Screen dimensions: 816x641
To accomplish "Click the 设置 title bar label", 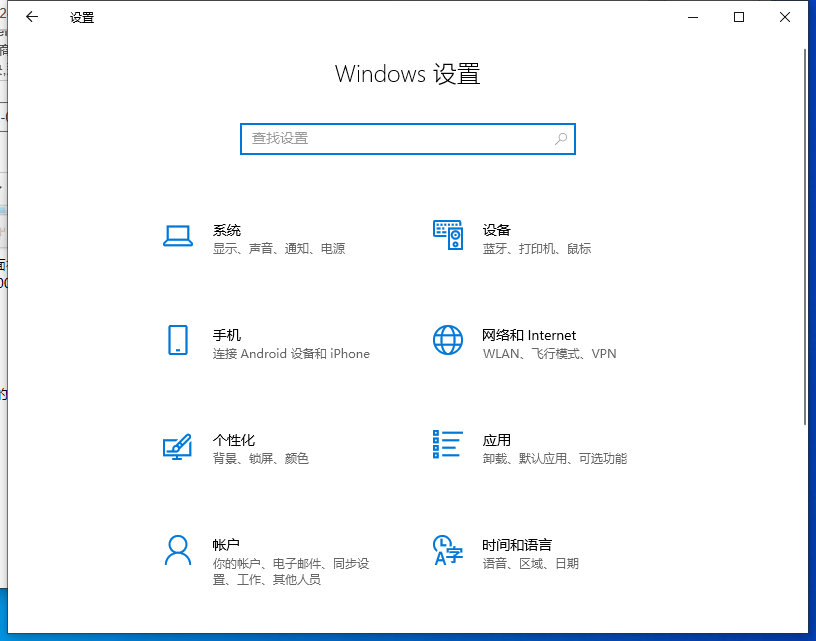I will point(81,17).
